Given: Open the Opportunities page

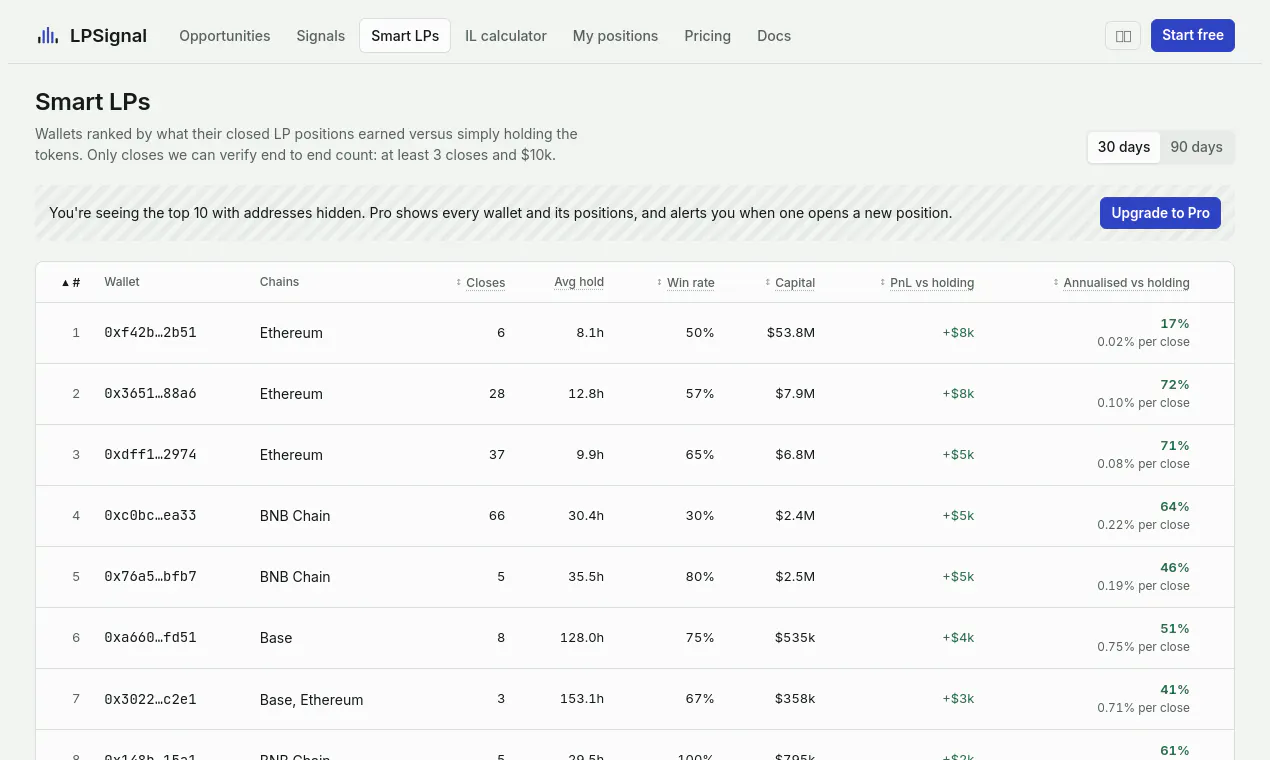Looking at the screenshot, I should (x=225, y=36).
